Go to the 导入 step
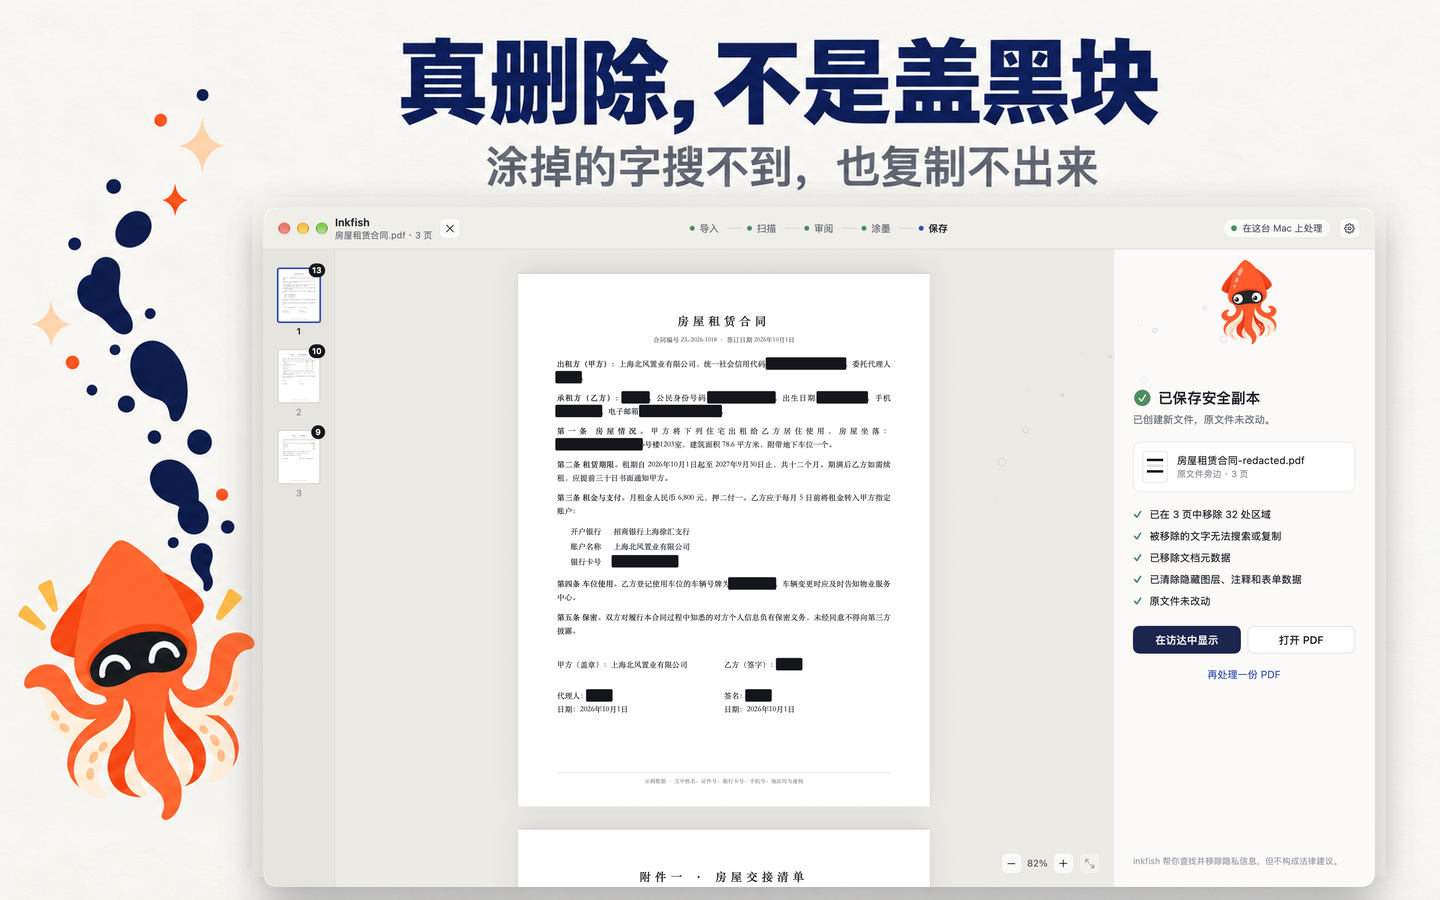The image size is (1440, 900). (704, 228)
